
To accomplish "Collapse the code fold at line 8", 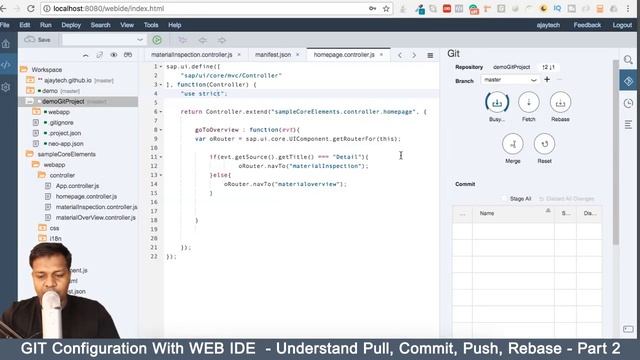I will point(161,130).
